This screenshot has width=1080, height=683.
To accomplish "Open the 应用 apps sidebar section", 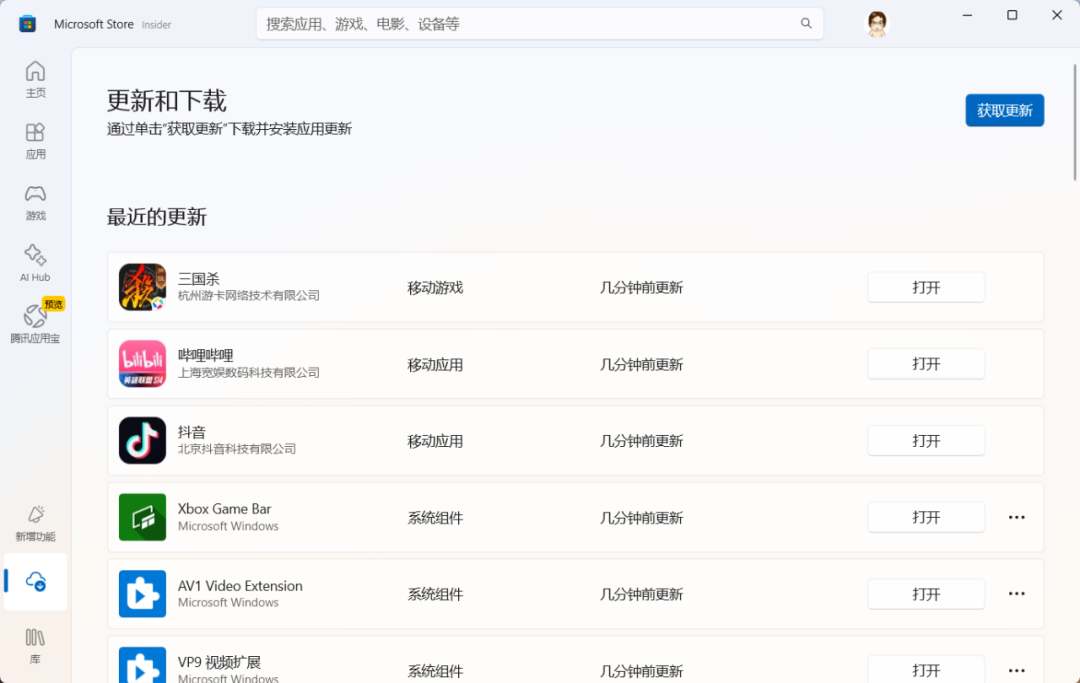I will 35,141.
